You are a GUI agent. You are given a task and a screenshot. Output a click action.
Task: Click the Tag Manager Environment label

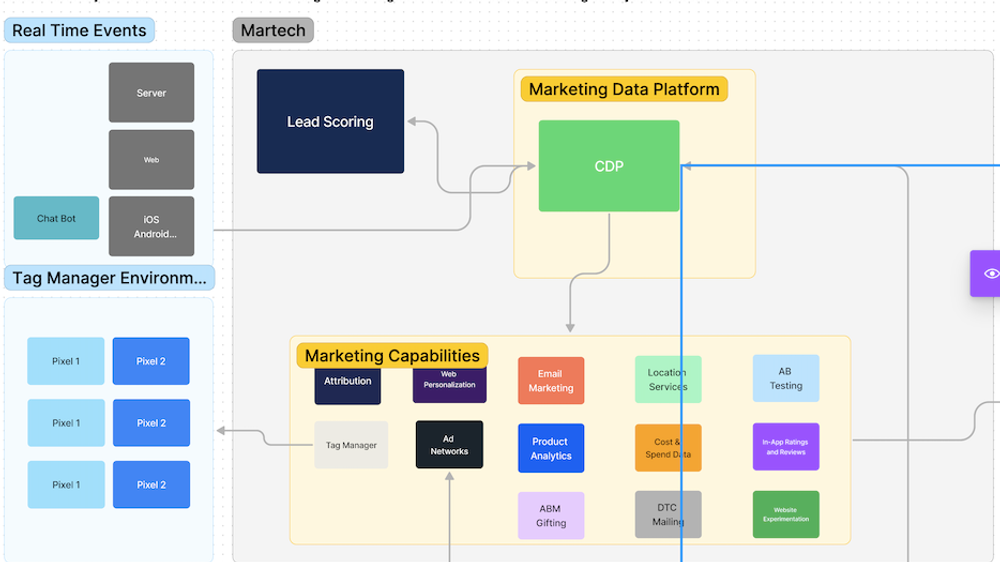tap(109, 278)
